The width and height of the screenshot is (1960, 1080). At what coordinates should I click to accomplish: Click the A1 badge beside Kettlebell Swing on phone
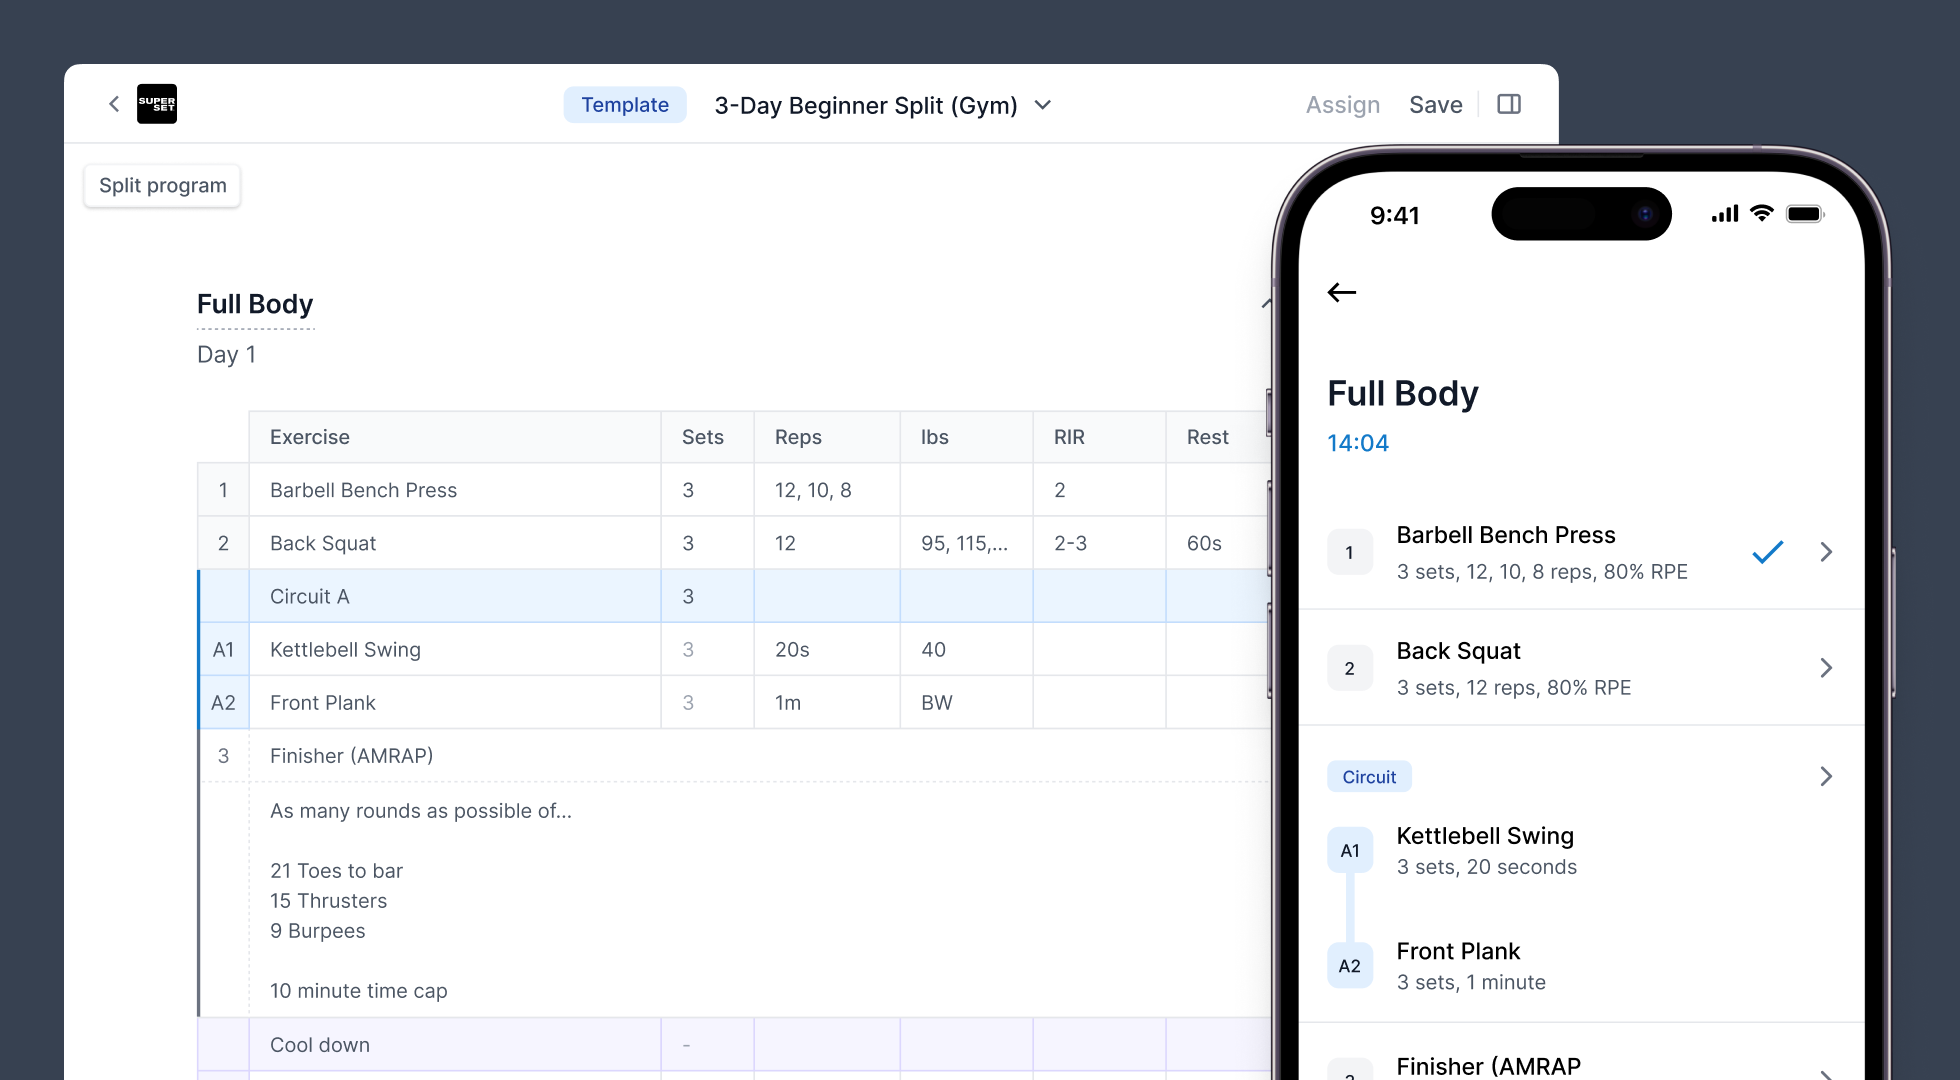pyautogui.click(x=1349, y=851)
